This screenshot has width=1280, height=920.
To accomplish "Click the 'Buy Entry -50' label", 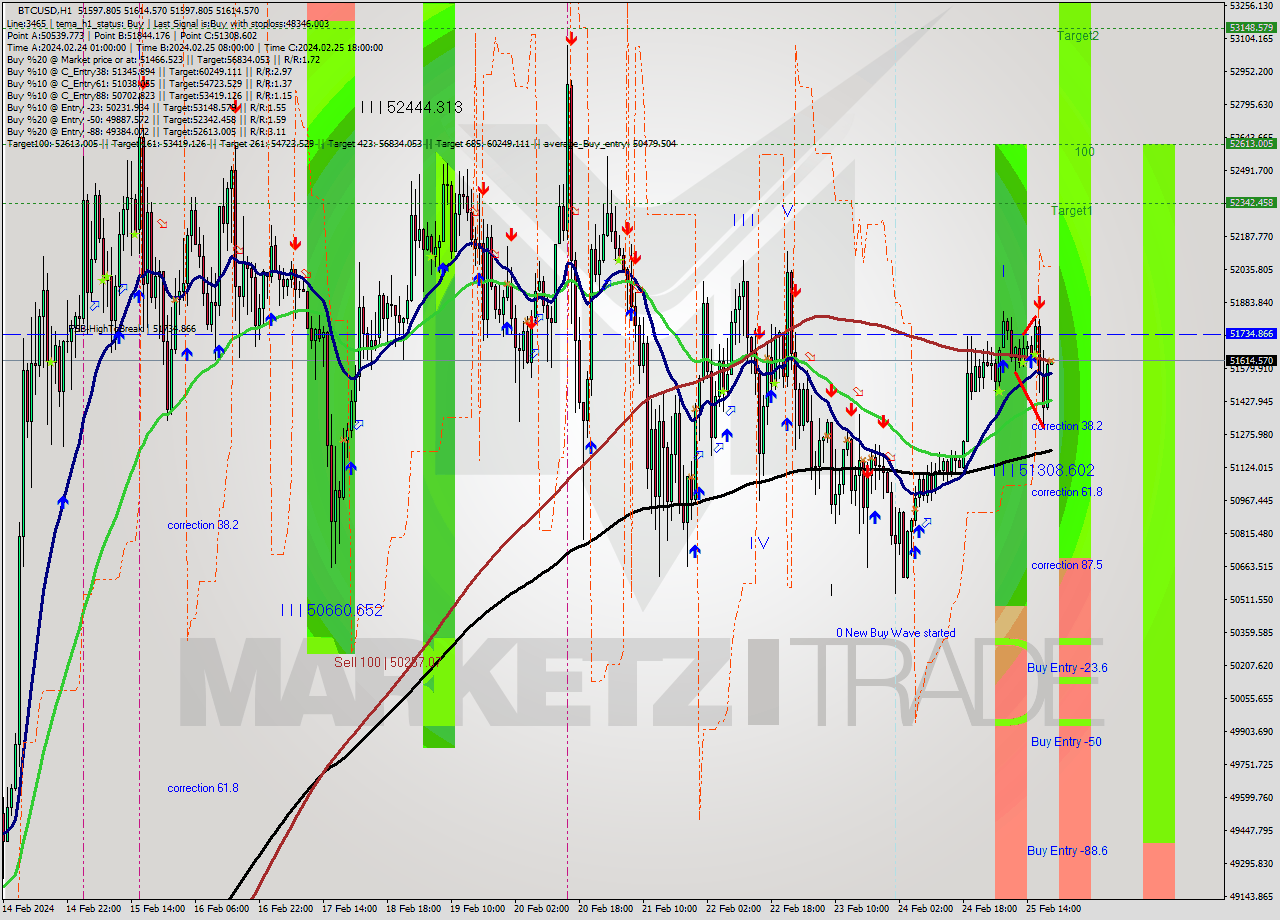I will click(x=1066, y=742).
